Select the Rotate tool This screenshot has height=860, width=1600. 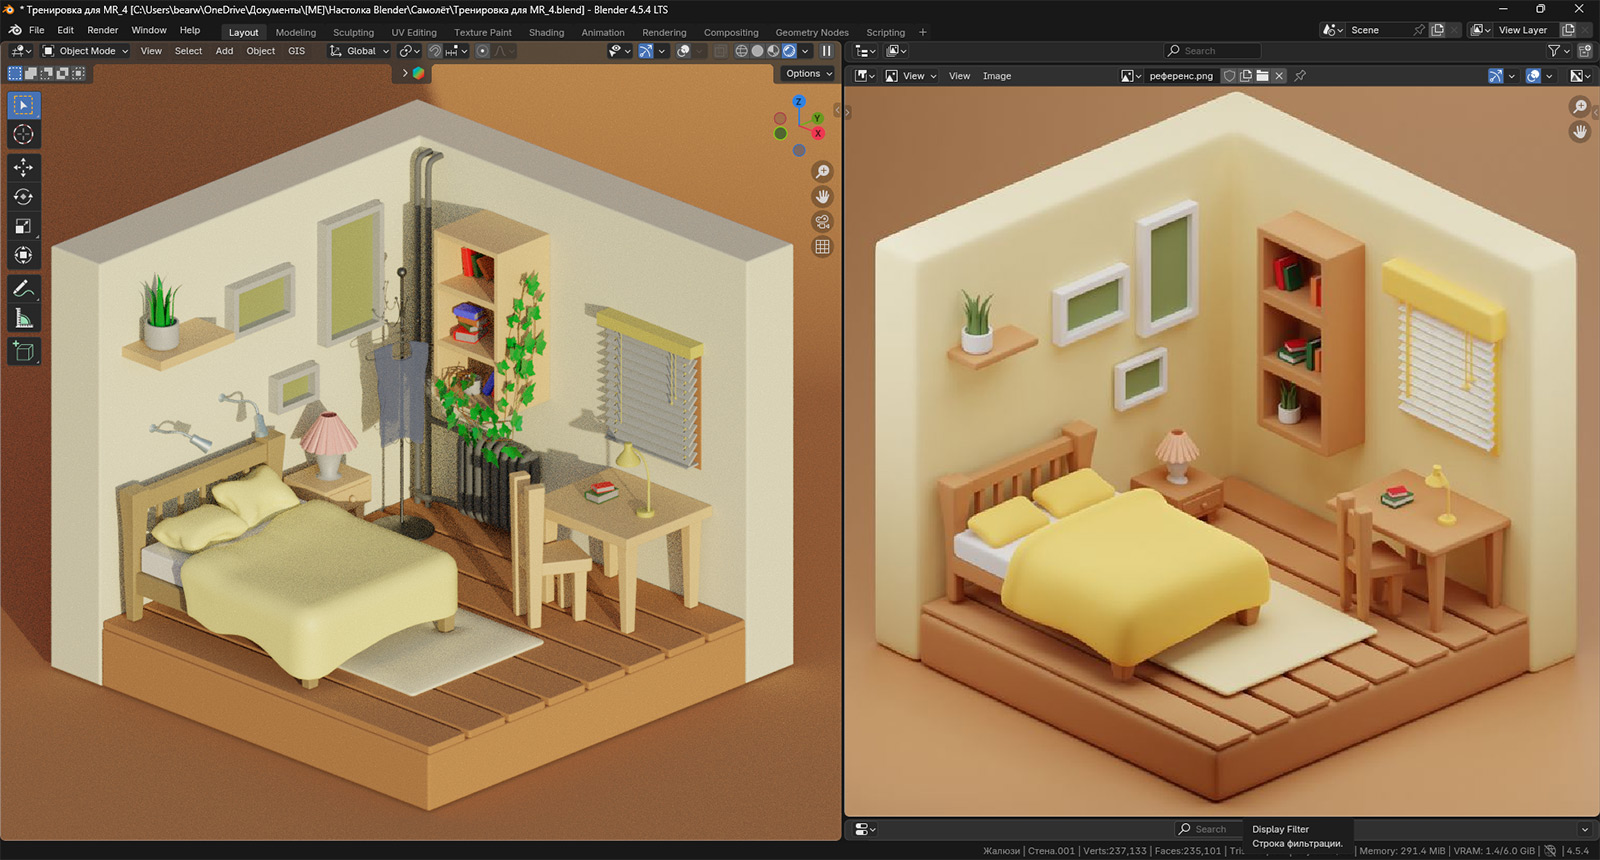click(23, 197)
